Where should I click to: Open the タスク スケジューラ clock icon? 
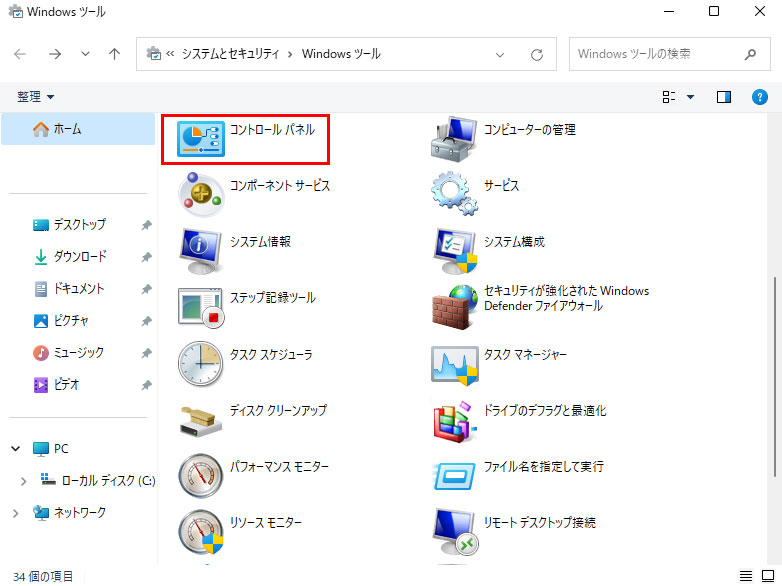click(x=200, y=364)
